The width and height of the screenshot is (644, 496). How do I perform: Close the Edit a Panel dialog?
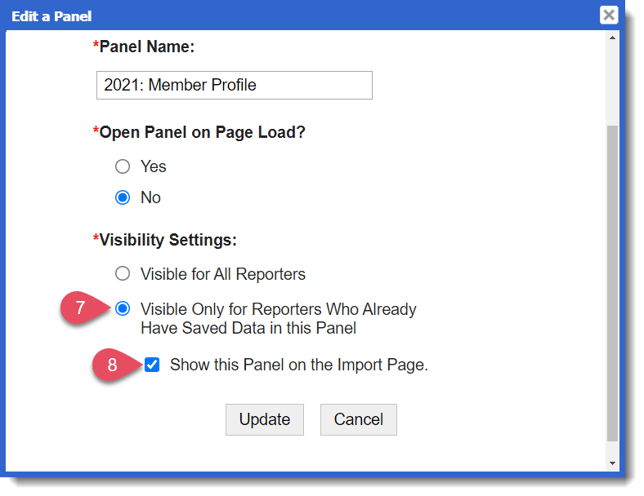608,15
